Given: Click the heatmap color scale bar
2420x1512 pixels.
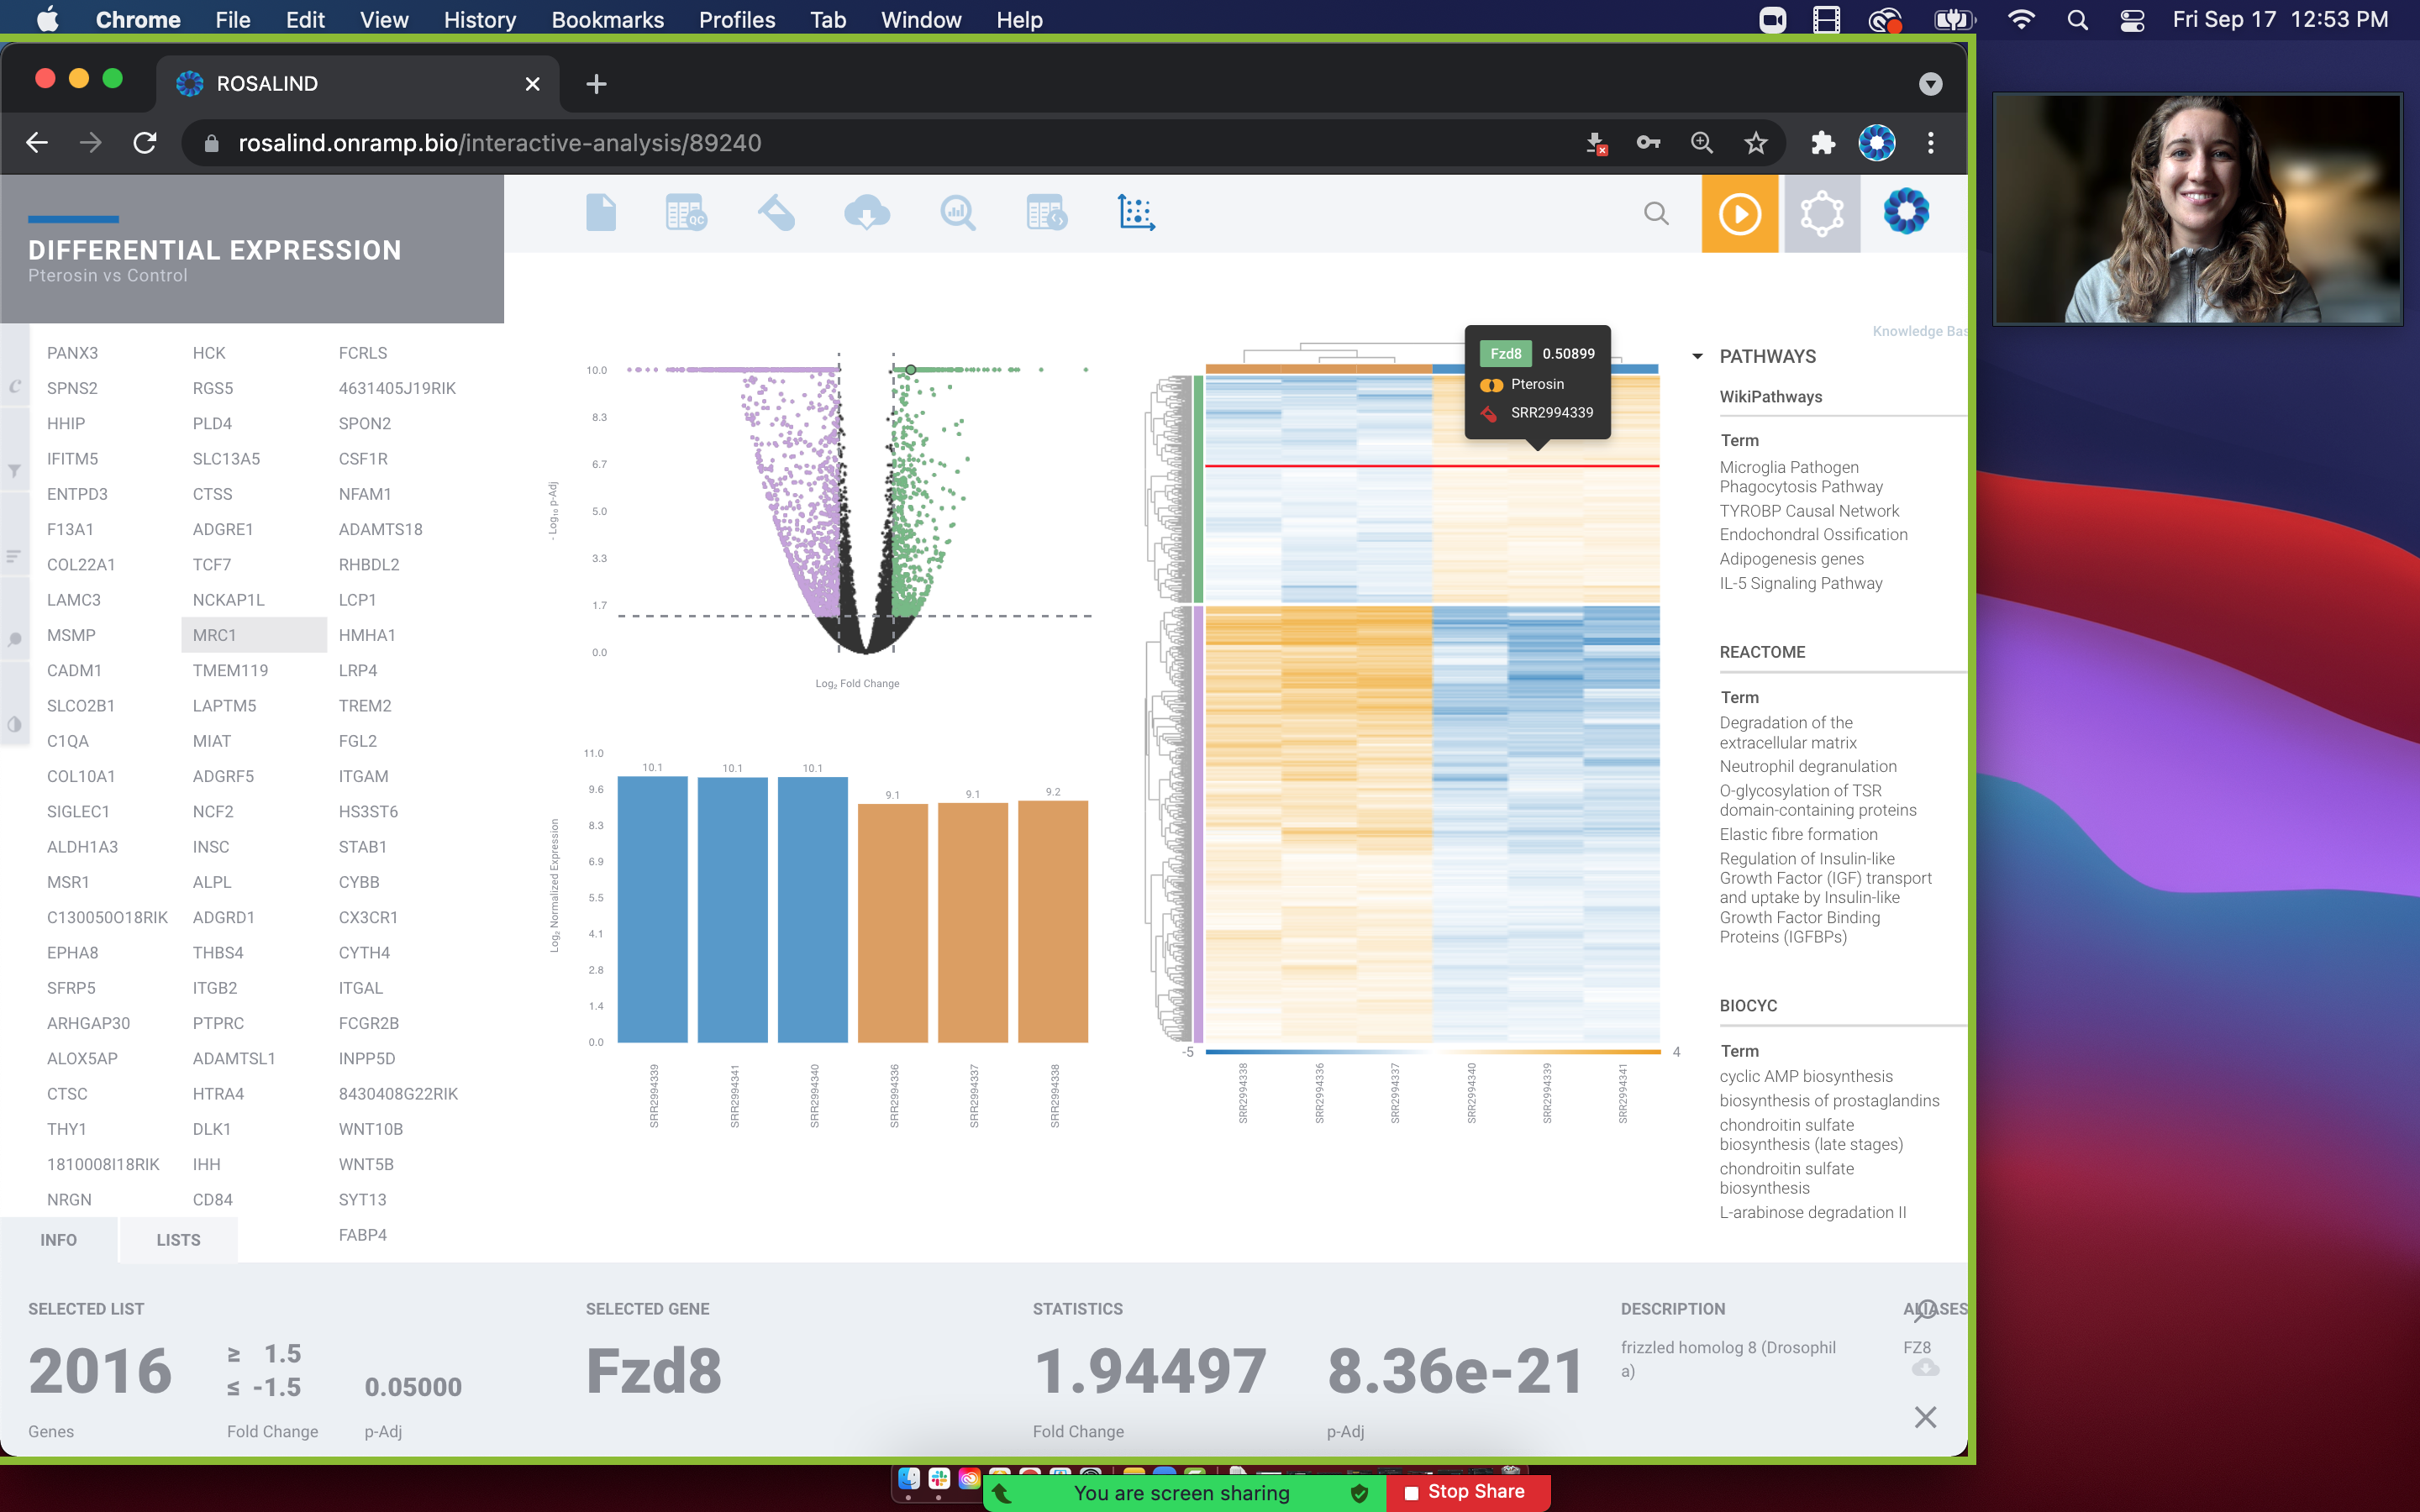Looking at the screenshot, I should coord(1432,1052).
